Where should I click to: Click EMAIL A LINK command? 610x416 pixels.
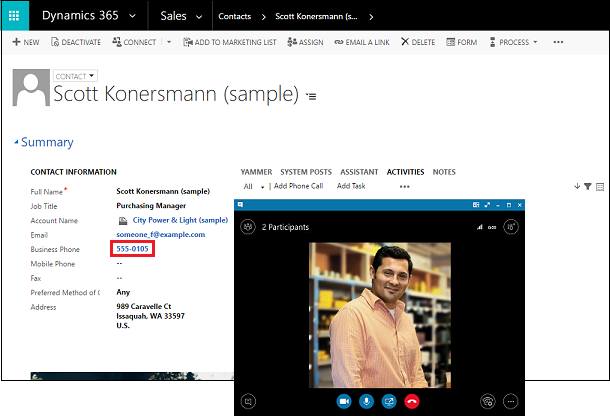(362, 42)
